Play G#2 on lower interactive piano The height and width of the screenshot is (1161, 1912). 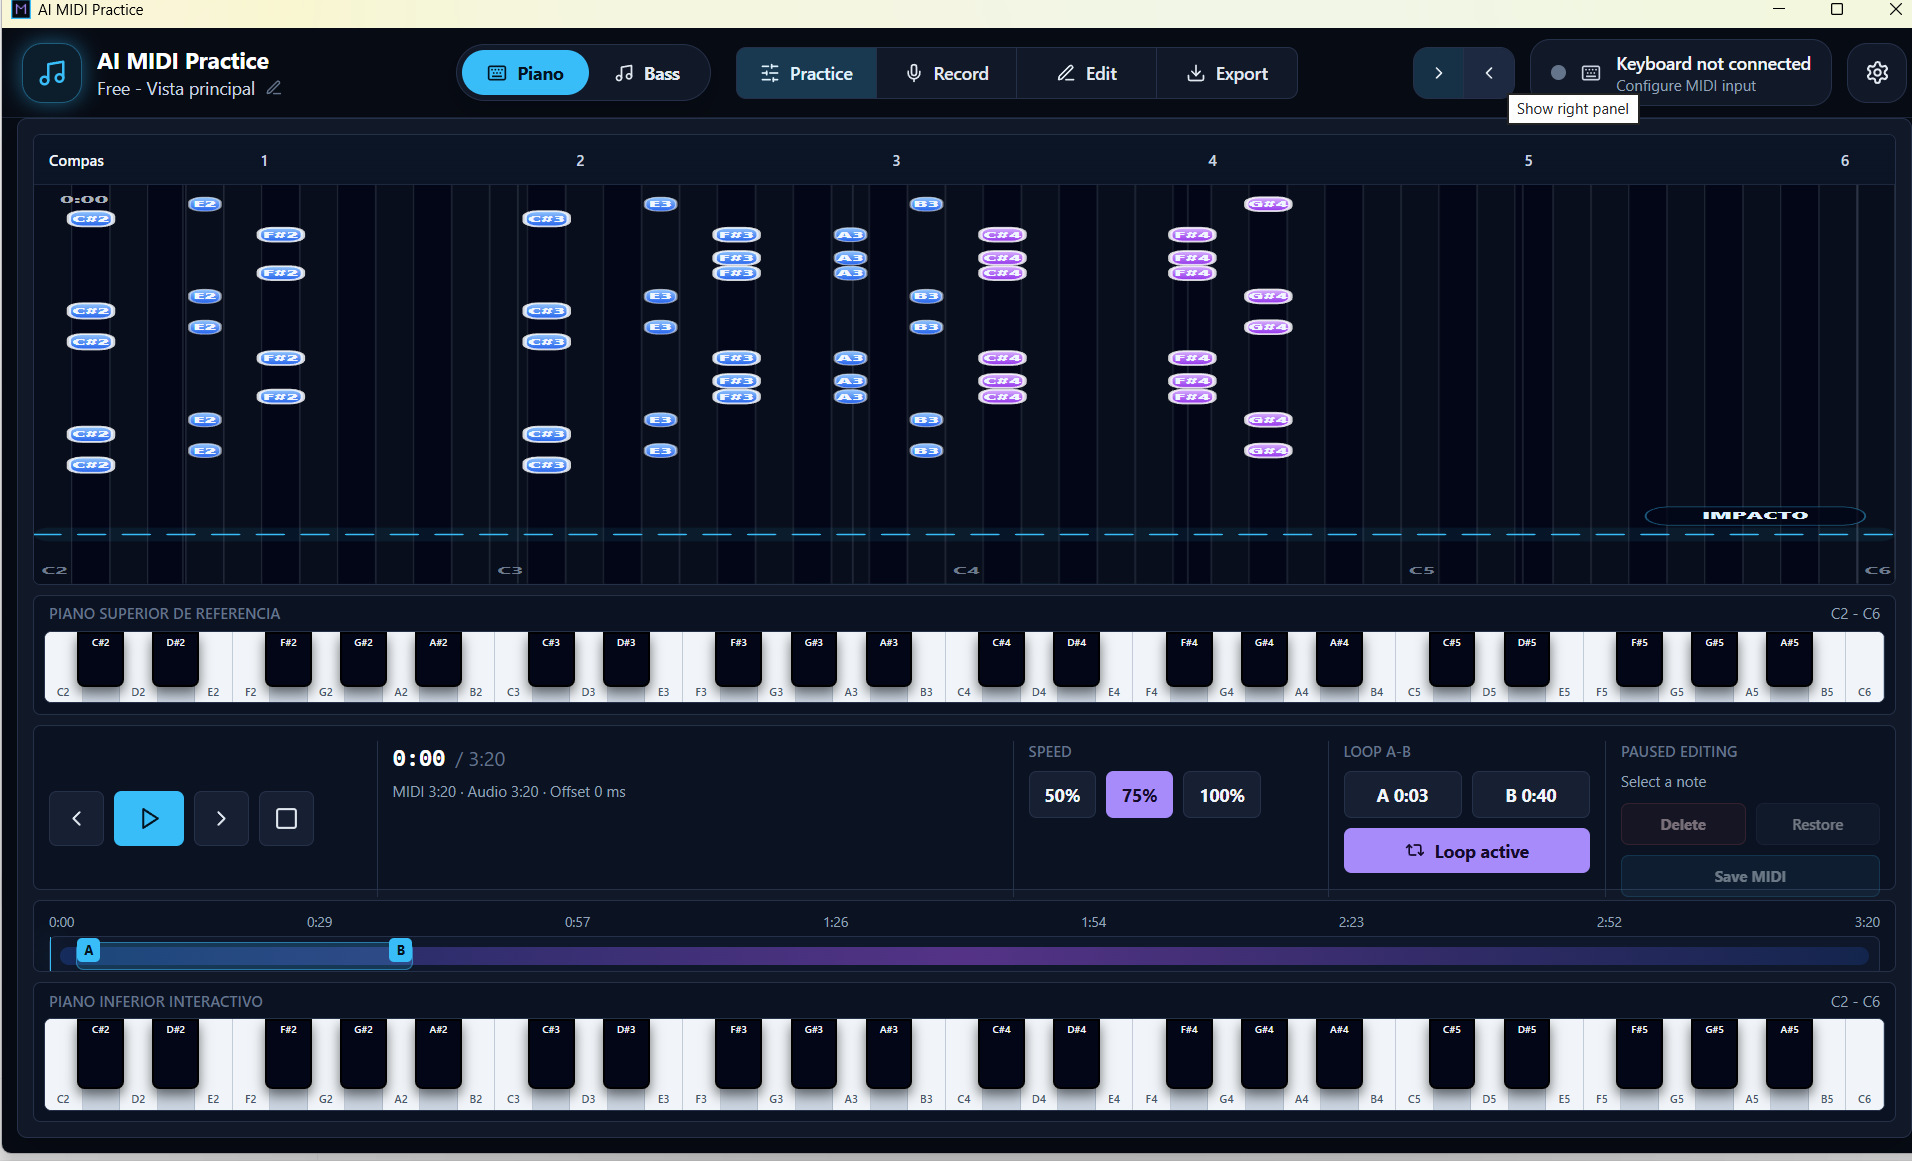point(363,1052)
